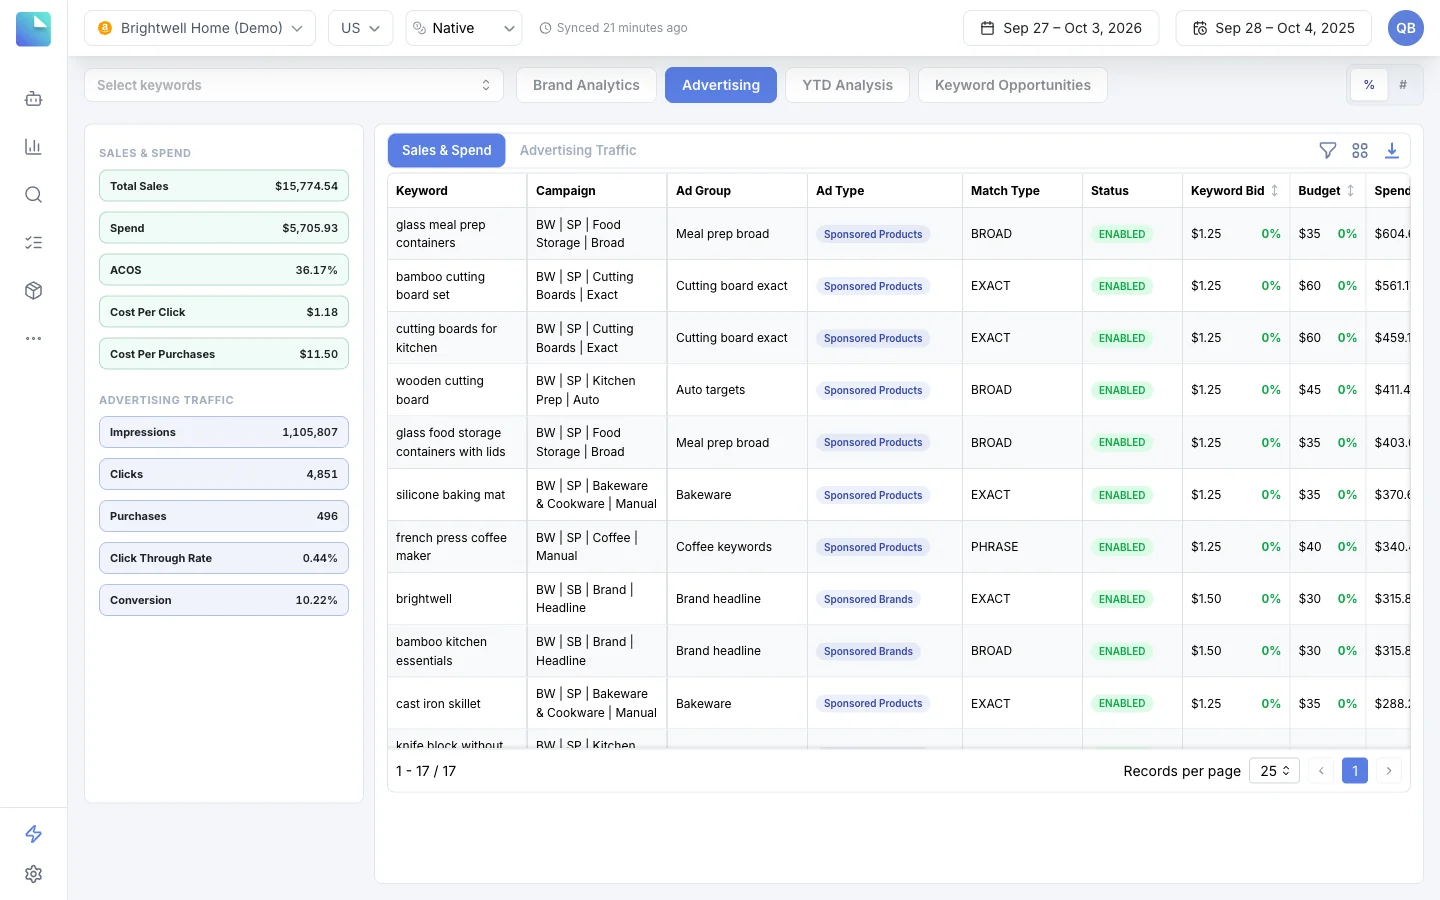Viewport: 1440px width, 900px height.
Task: Click the app logo in top-left corner
Action: pos(33,29)
